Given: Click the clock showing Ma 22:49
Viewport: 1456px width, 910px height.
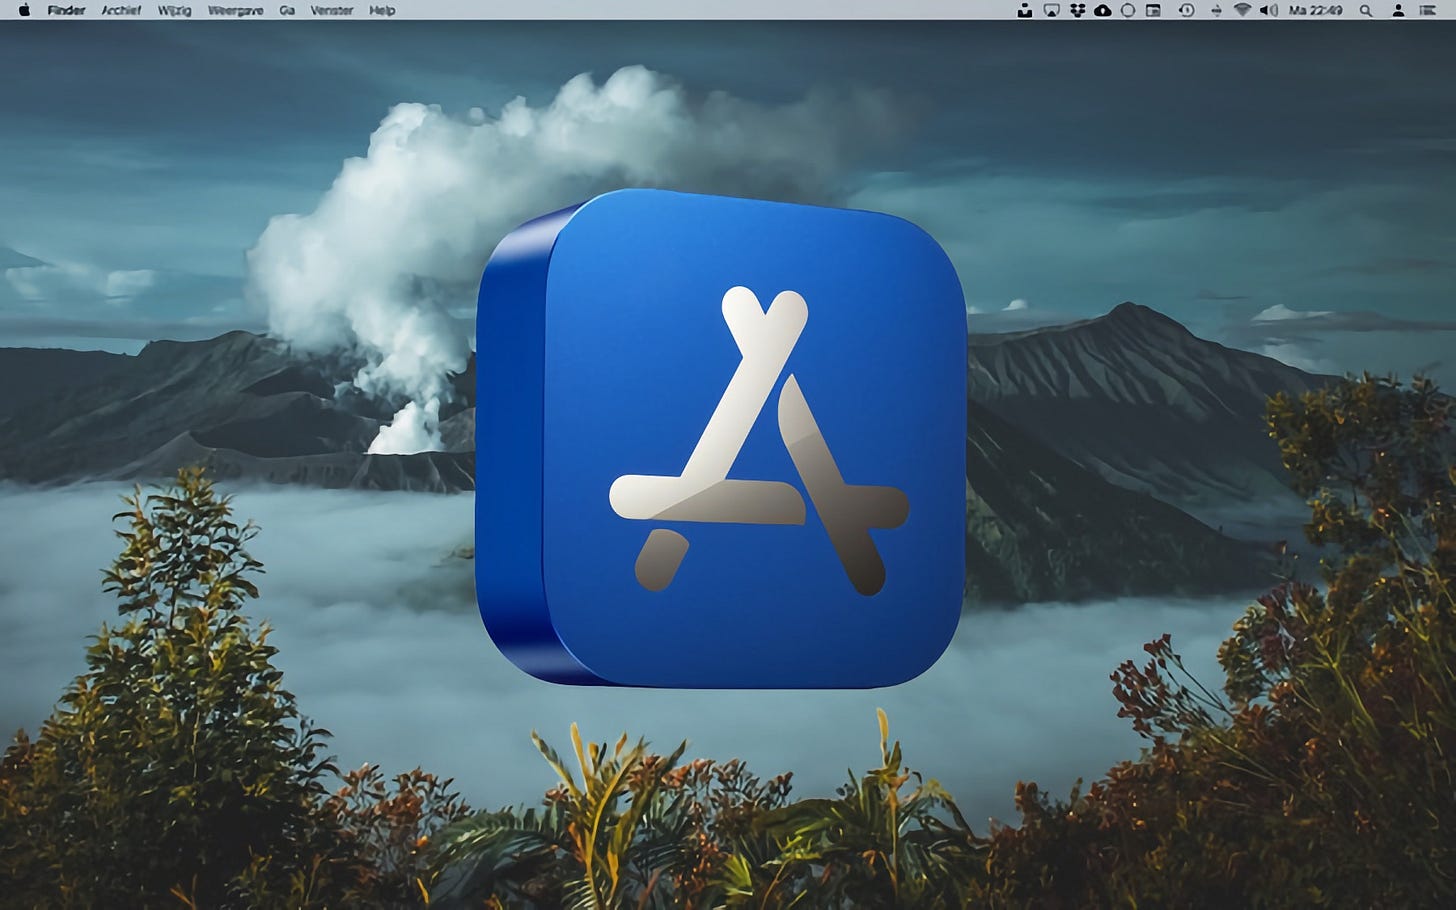Looking at the screenshot, I should (x=1316, y=10).
